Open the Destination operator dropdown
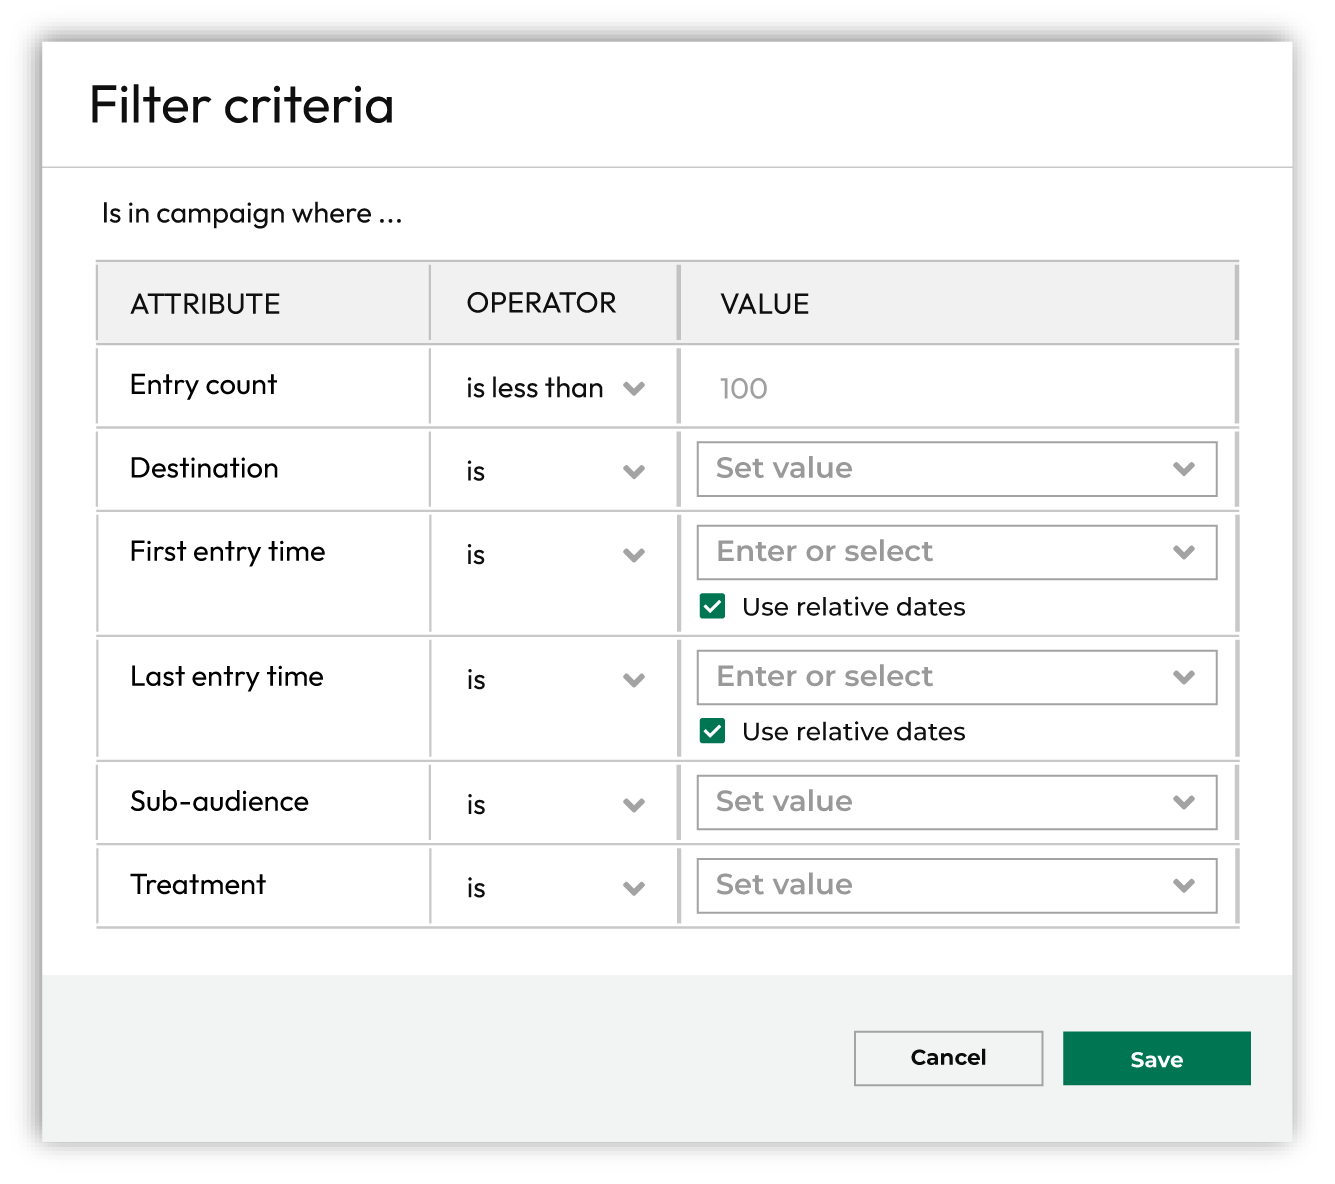Viewport: 1335px width, 1184px height. 555,471
